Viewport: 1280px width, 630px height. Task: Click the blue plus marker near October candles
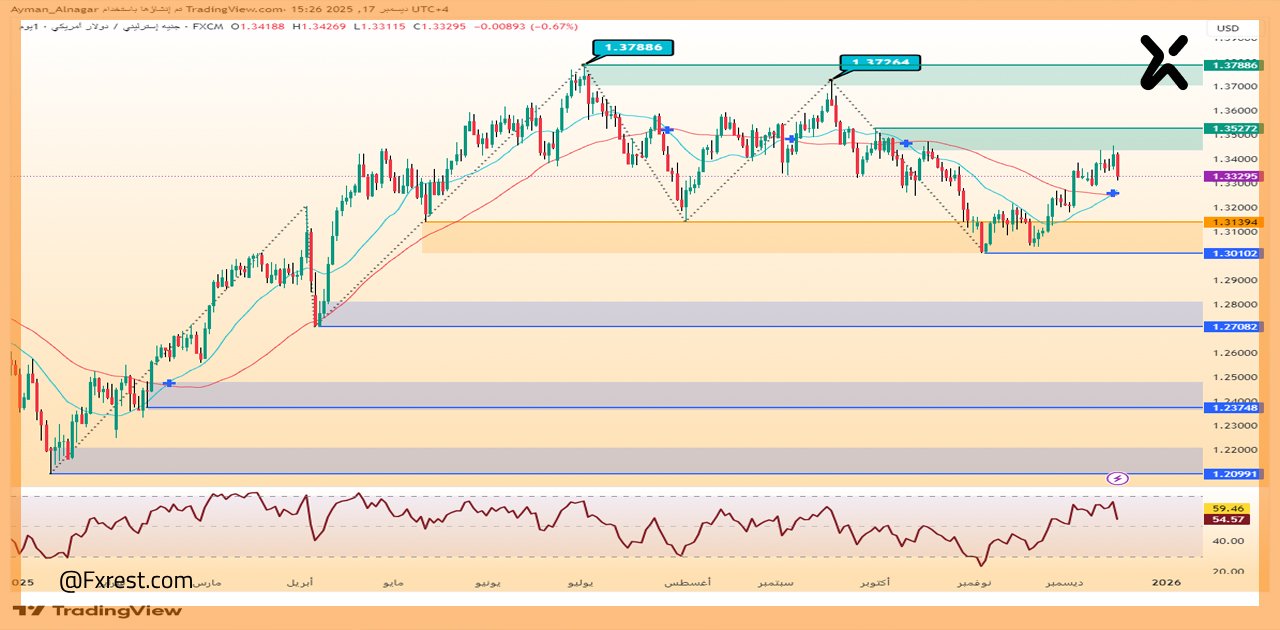905,144
